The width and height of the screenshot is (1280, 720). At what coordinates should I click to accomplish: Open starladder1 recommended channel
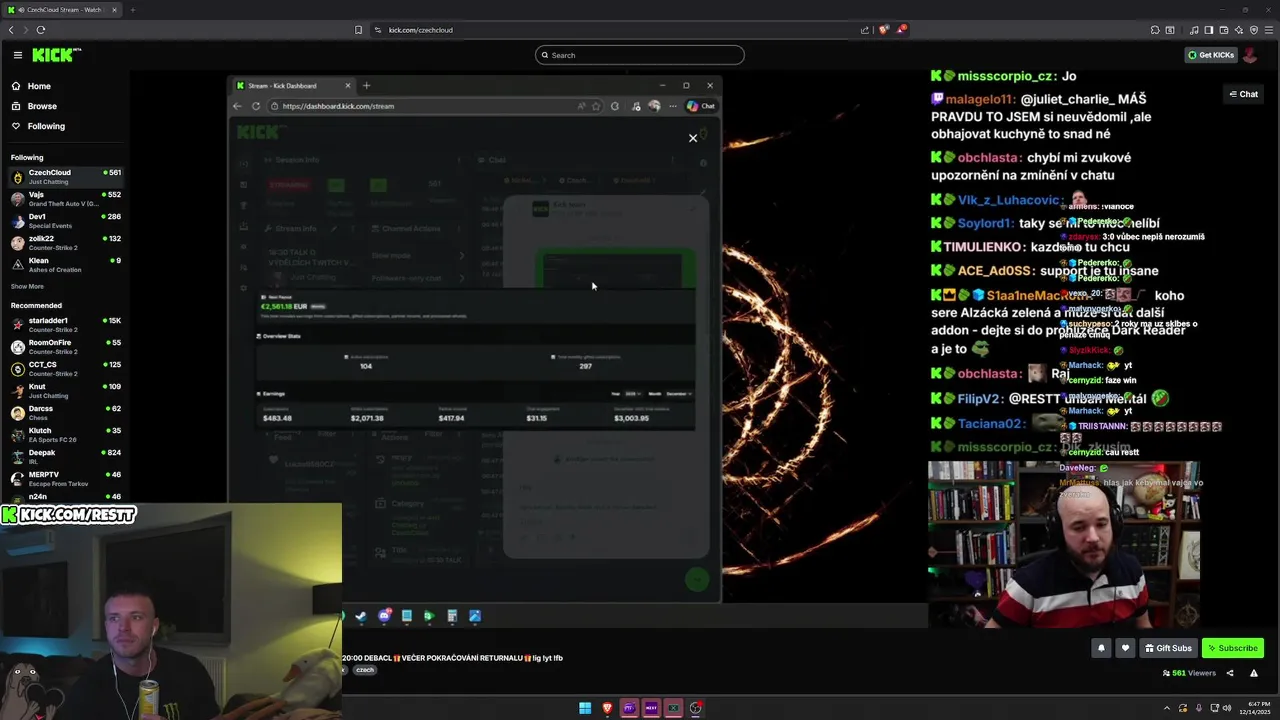pos(65,324)
